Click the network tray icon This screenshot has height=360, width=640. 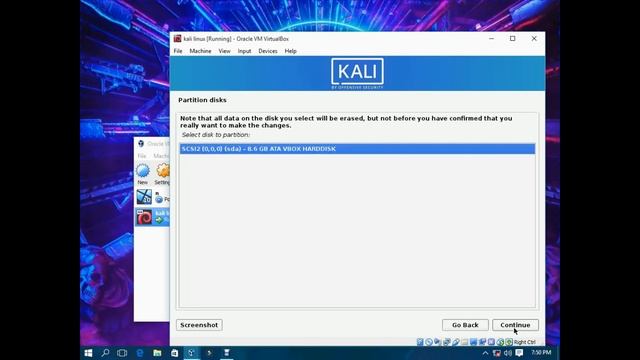496,353
